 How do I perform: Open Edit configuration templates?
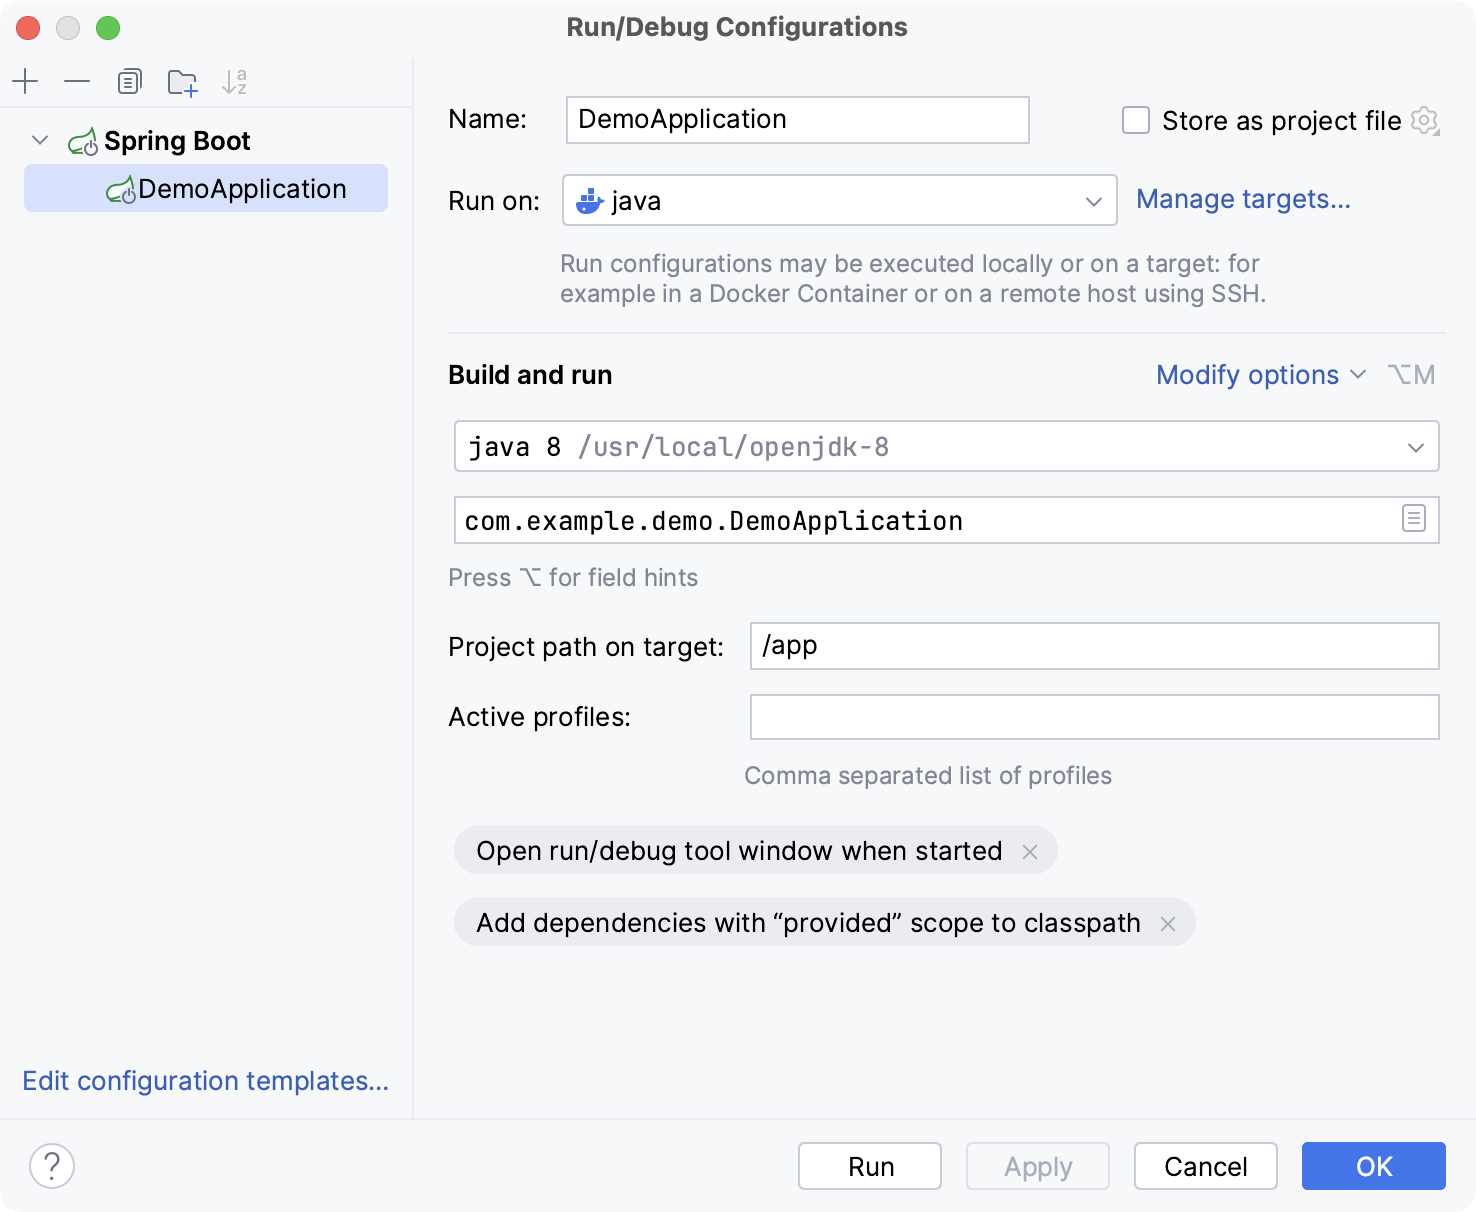pos(205,1081)
